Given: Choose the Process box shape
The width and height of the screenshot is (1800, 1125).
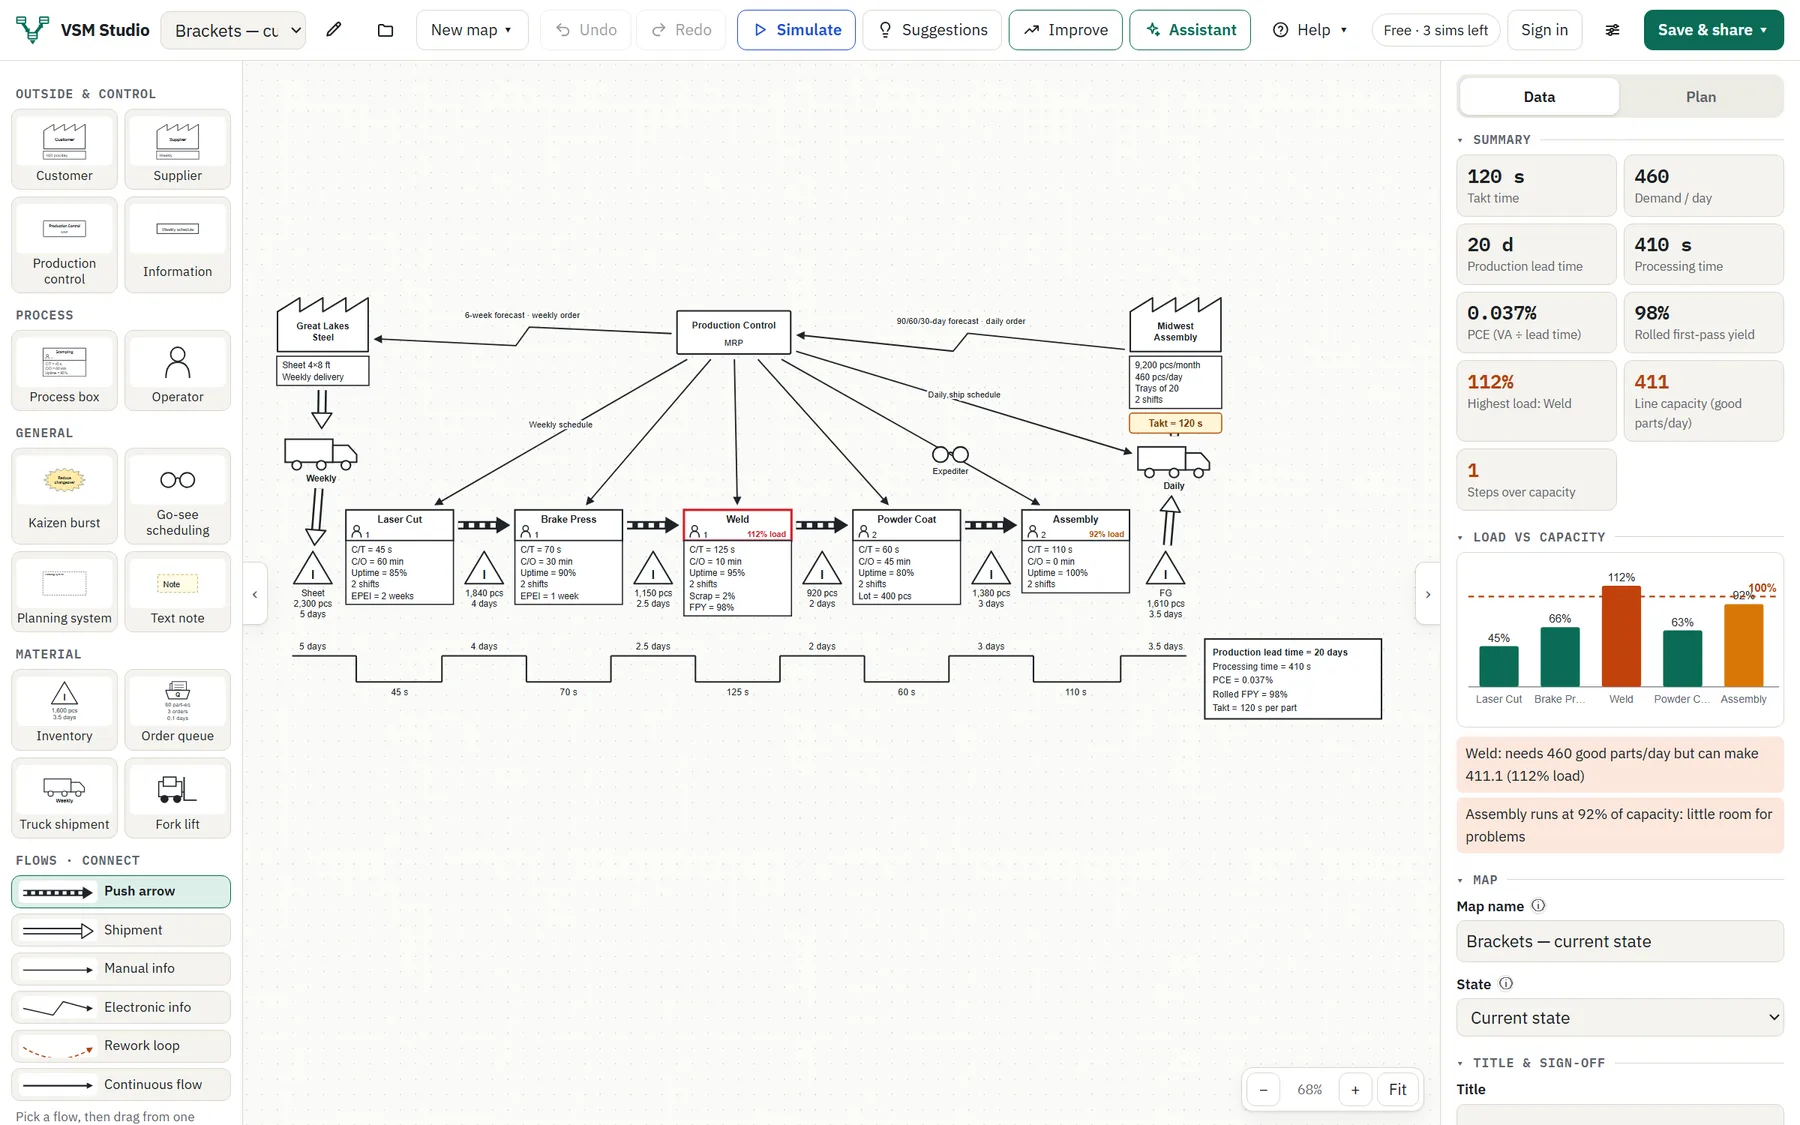Looking at the screenshot, I should (x=64, y=370).
